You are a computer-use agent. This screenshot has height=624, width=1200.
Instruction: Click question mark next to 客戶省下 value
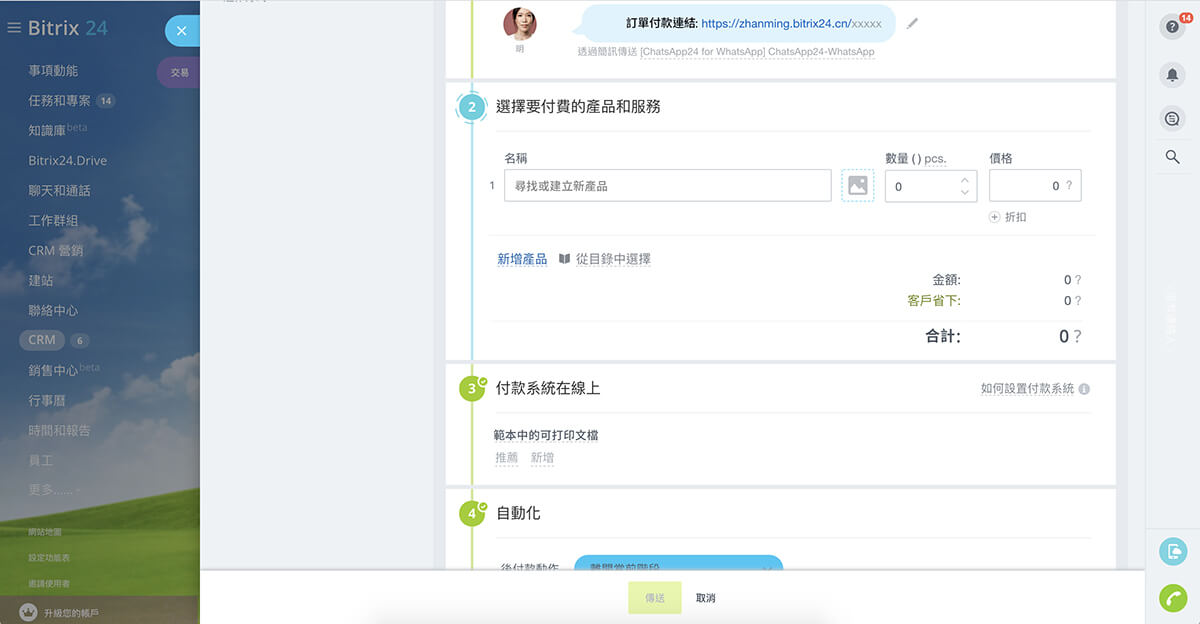(1077, 301)
